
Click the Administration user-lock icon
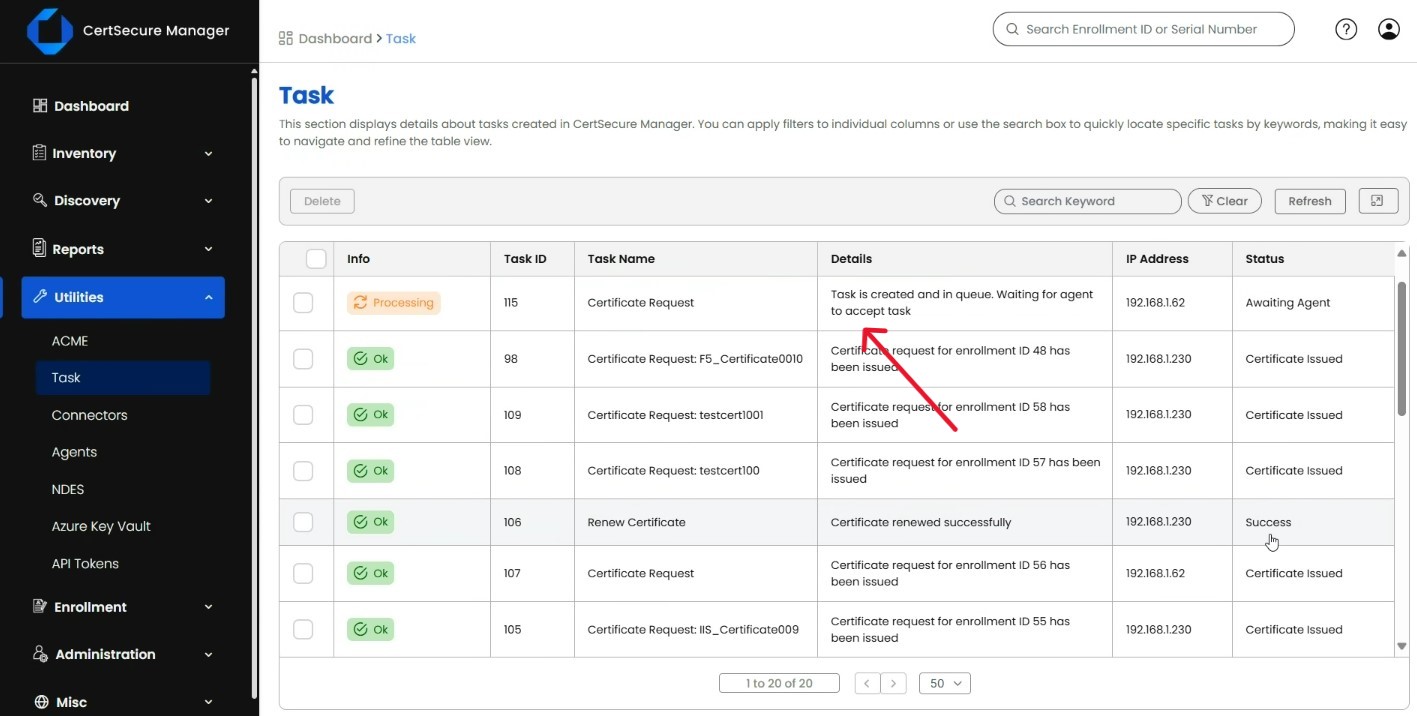[40, 654]
